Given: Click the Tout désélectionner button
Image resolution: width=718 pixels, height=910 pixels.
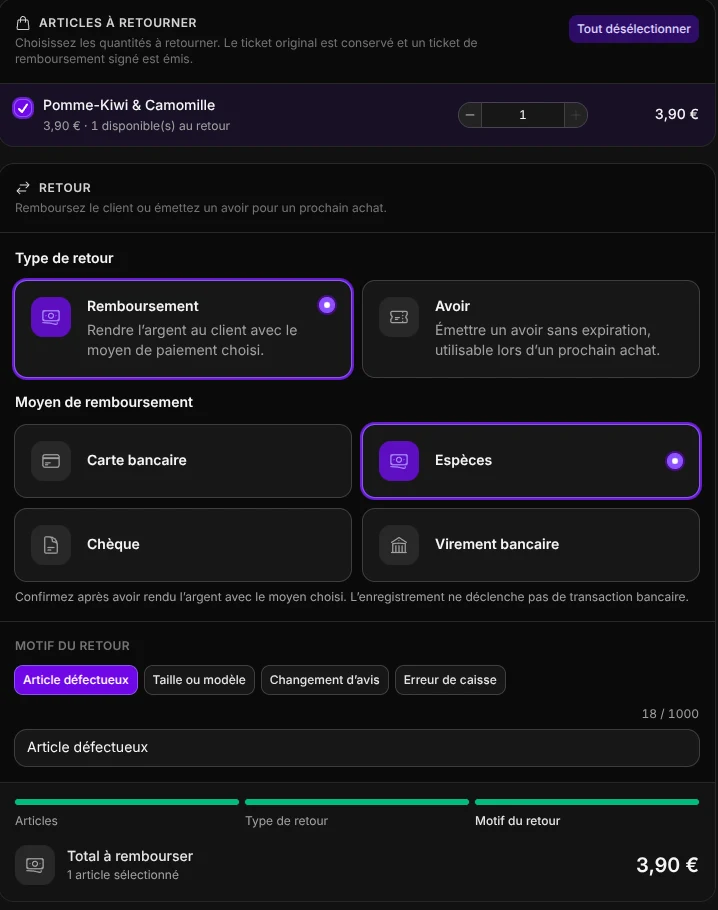Looking at the screenshot, I should point(633,29).
